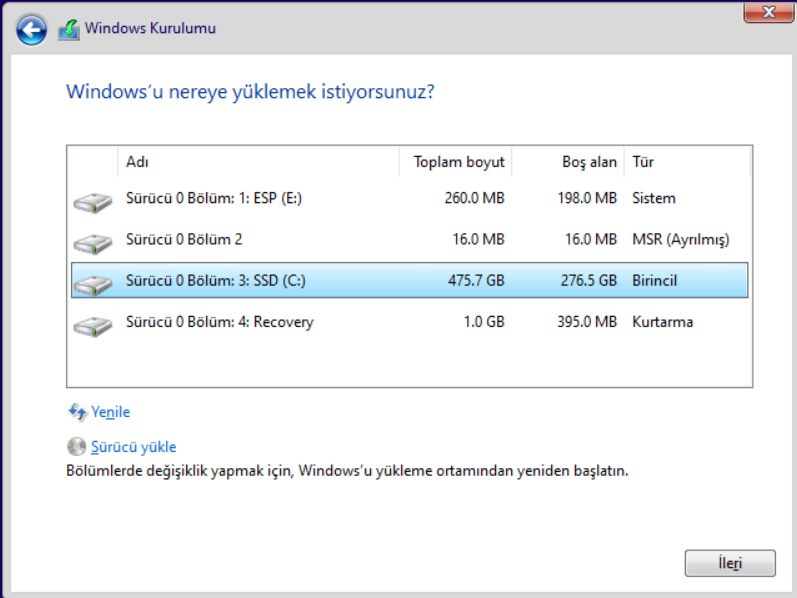Click the Birincil type cell
The height and width of the screenshot is (598, 797).
(x=654, y=280)
